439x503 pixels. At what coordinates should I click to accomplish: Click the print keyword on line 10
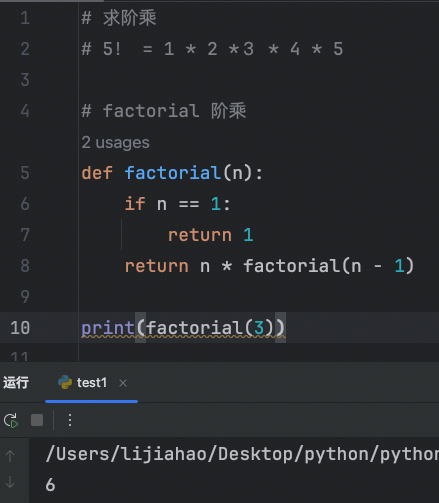(108, 328)
